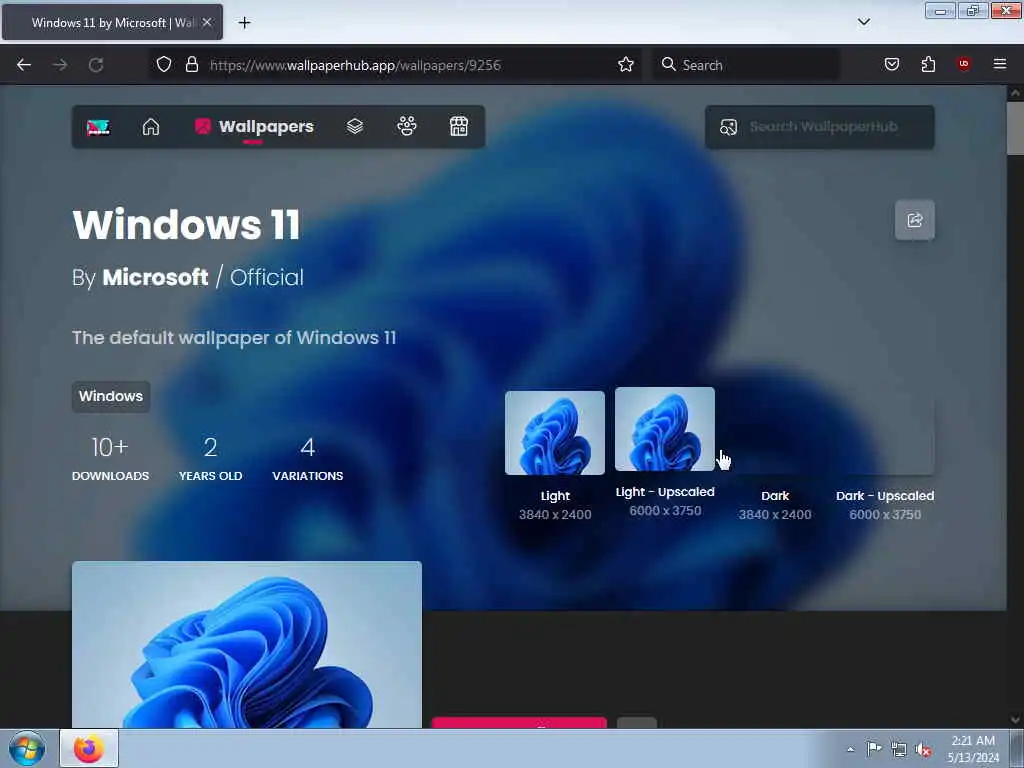Open the Windows Start orb

click(27, 749)
